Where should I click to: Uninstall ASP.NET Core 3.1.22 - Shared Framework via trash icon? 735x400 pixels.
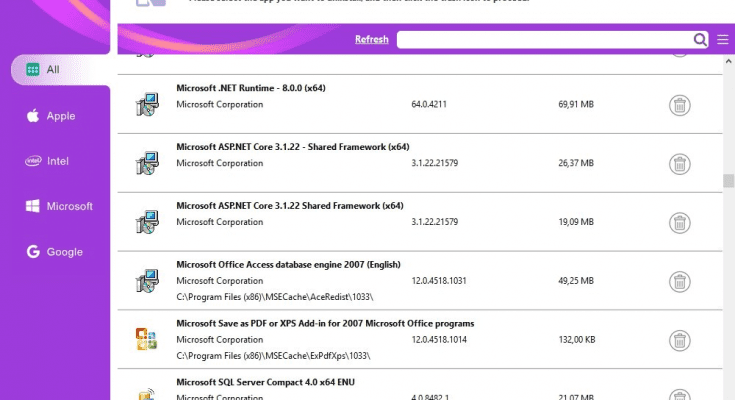tap(679, 164)
